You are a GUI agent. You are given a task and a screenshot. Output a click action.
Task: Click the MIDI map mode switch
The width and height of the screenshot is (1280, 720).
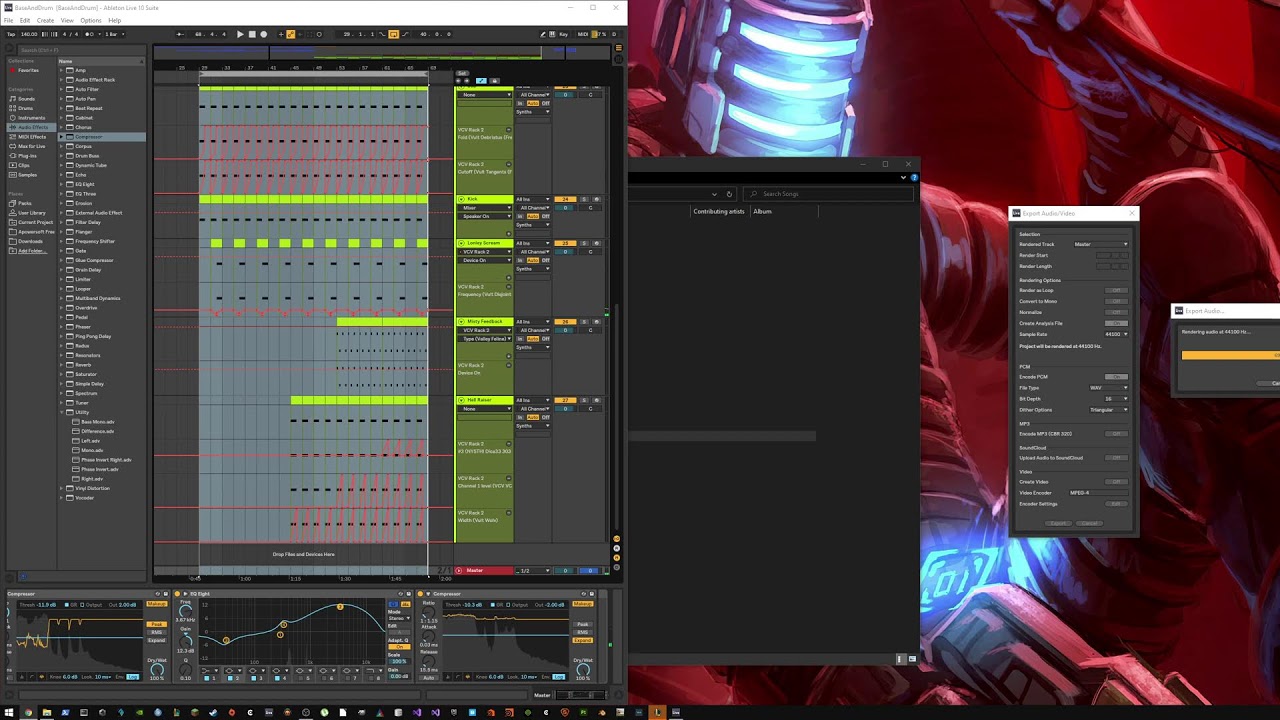584,34
